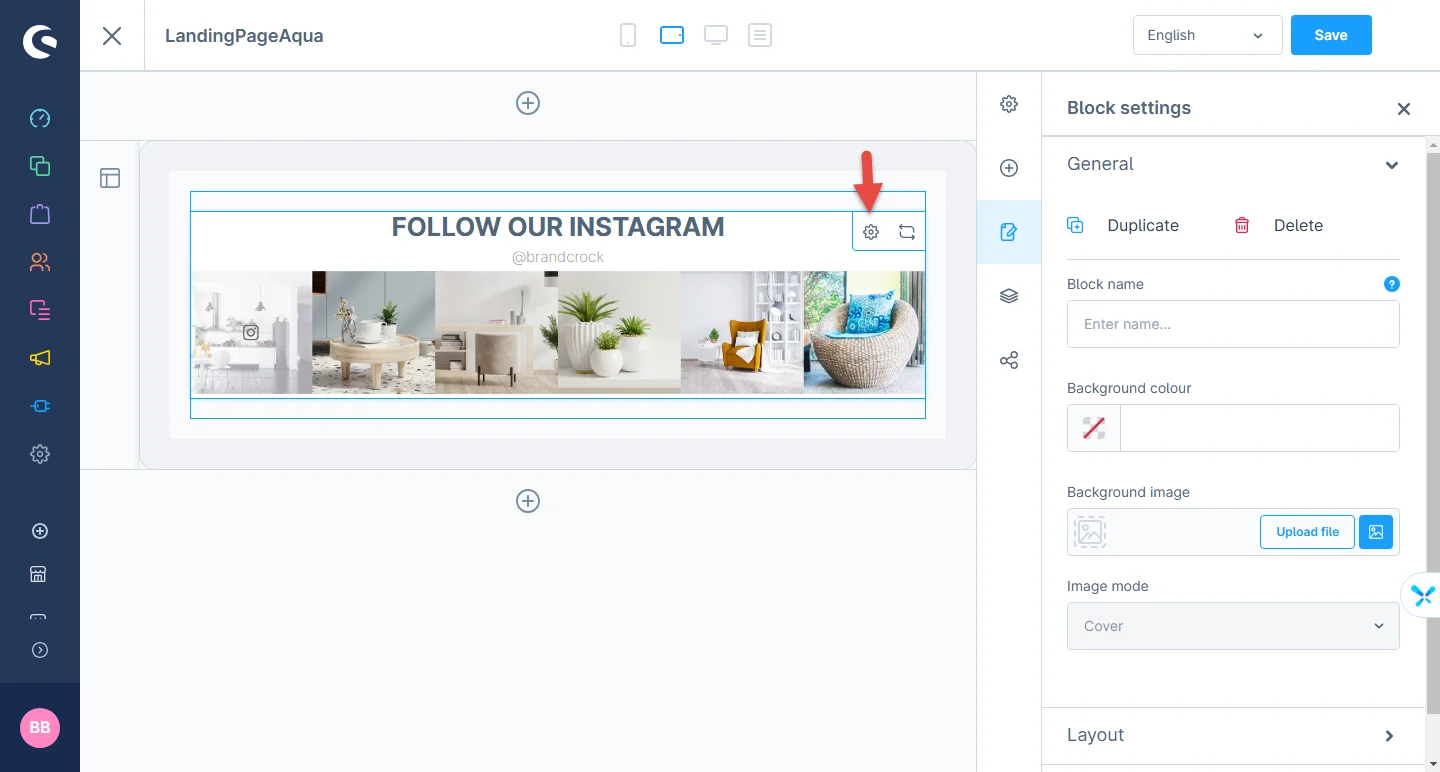
Task: Click the Save button
Action: point(1330,35)
